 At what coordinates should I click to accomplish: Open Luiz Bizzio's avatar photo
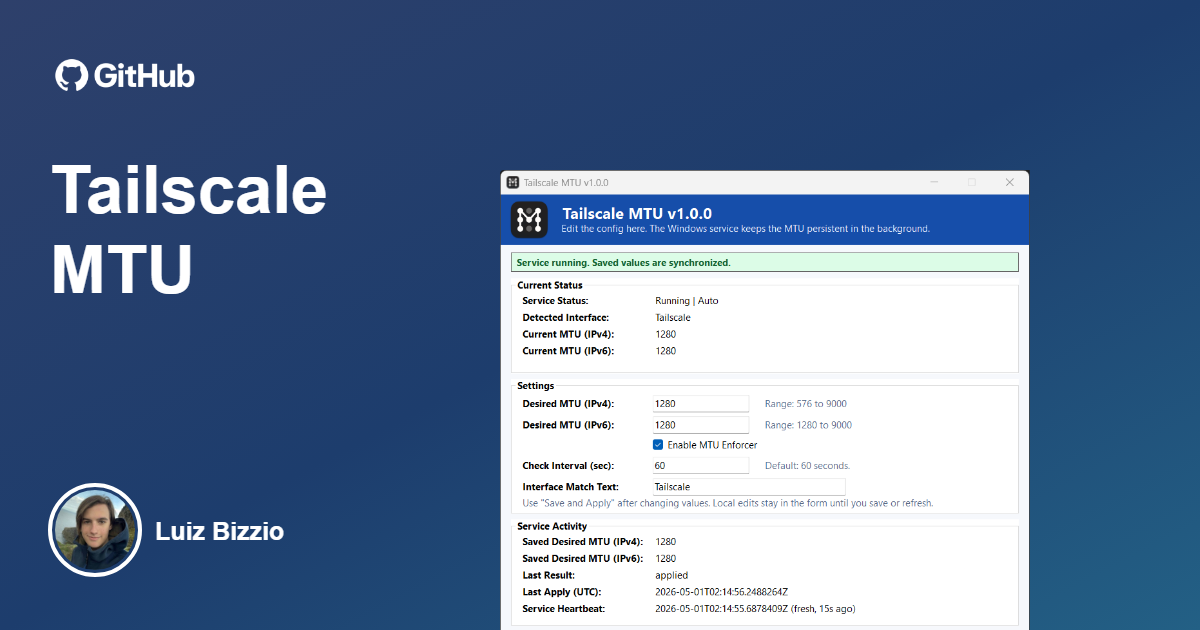(94, 531)
